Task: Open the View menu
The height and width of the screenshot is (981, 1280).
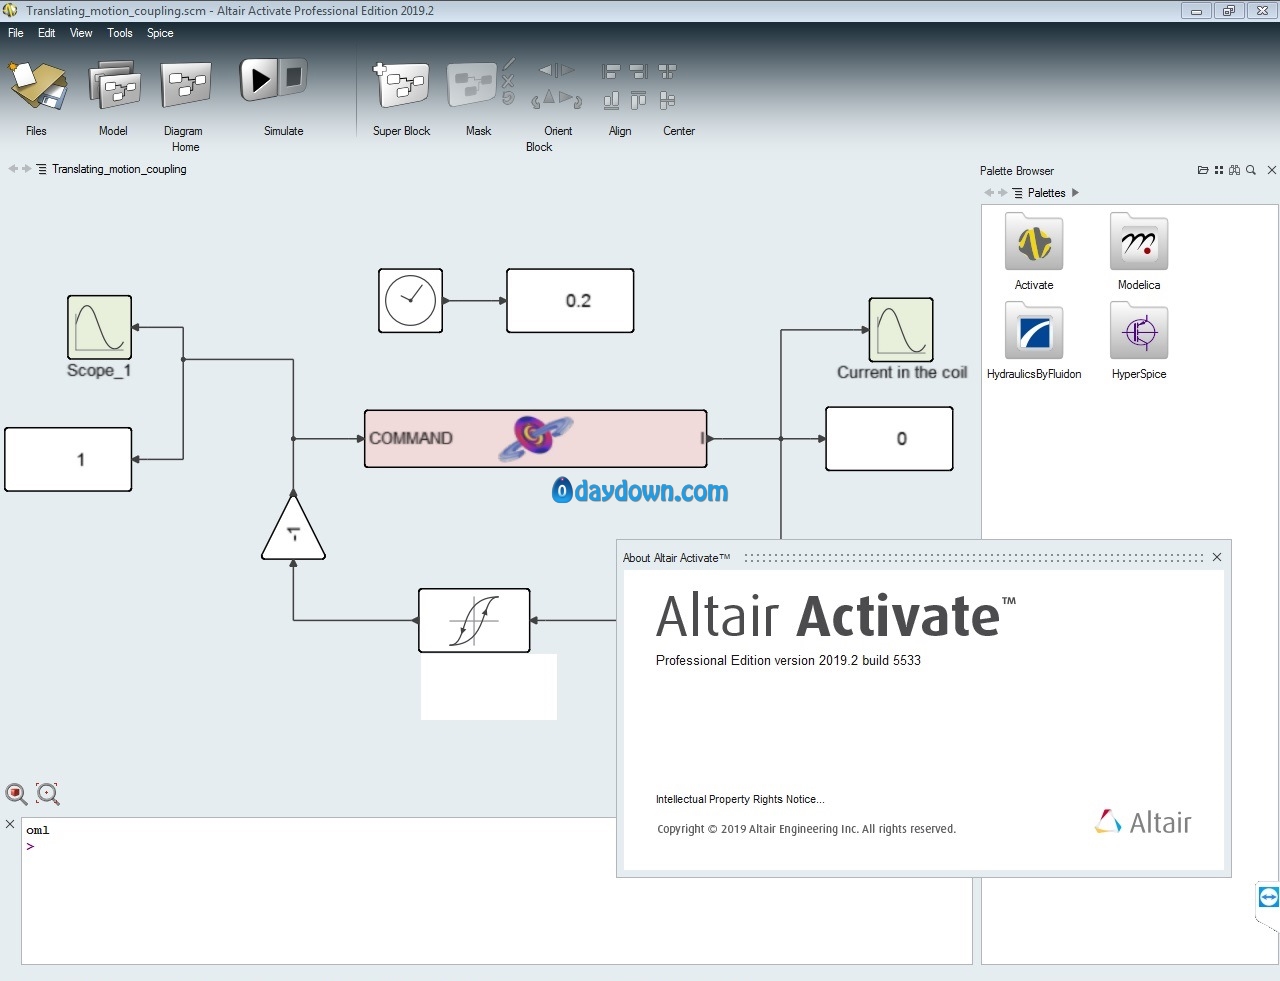Action: [x=81, y=33]
